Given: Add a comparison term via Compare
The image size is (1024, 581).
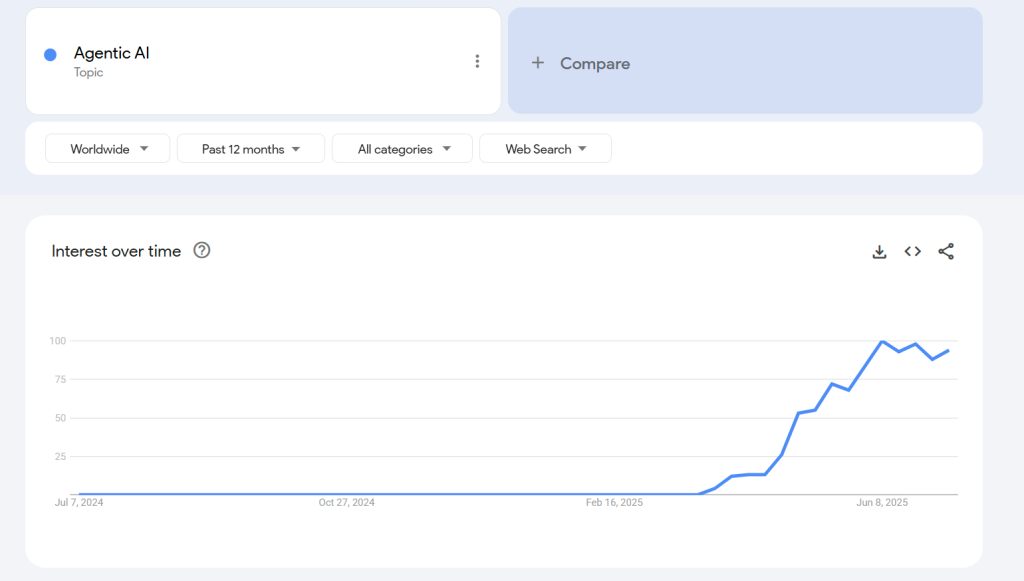Looking at the screenshot, I should coord(745,61).
